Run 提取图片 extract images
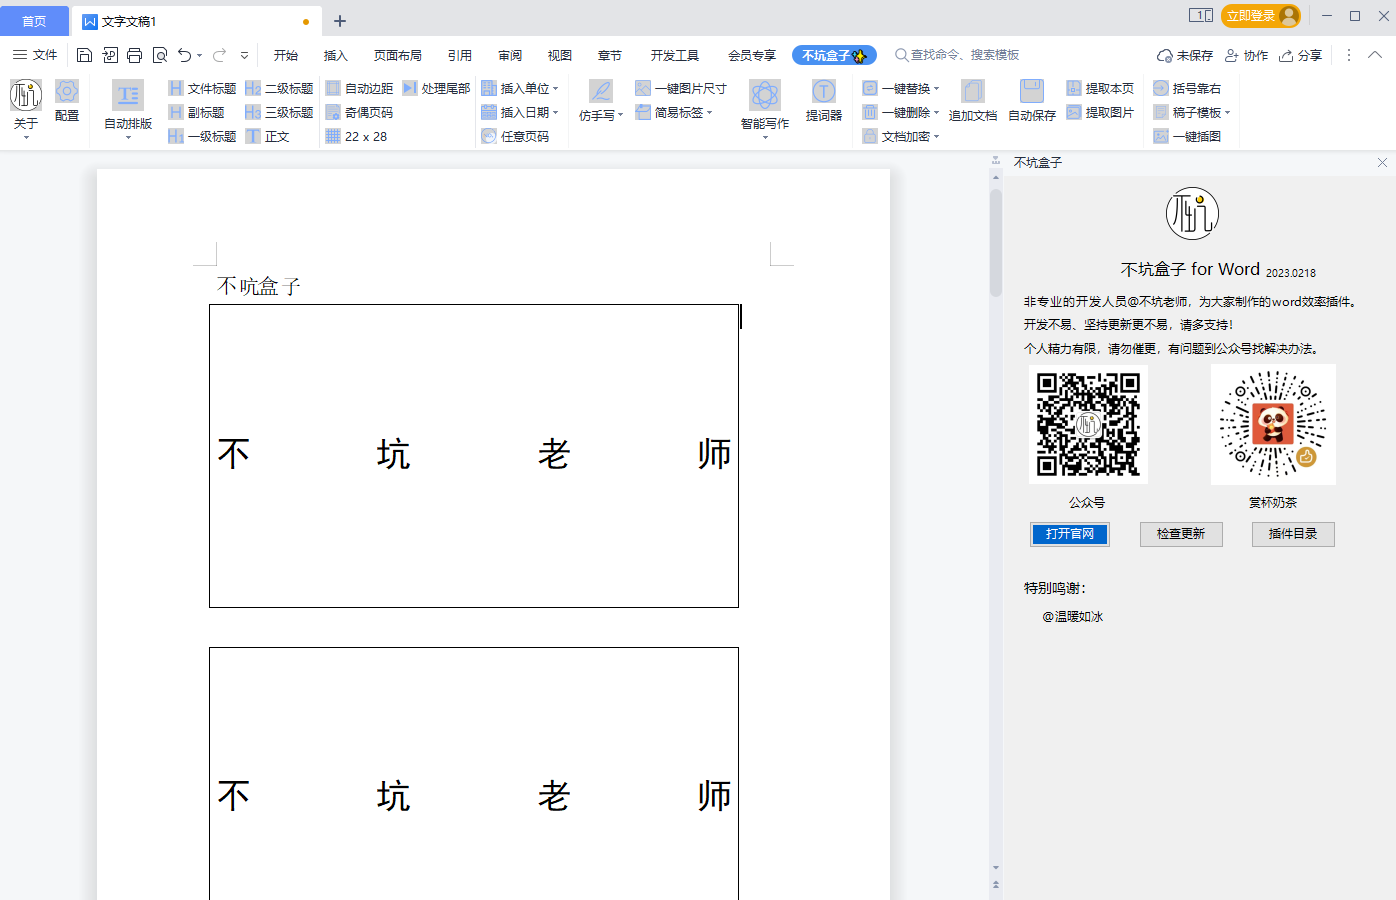1396x900 pixels. click(x=1100, y=112)
